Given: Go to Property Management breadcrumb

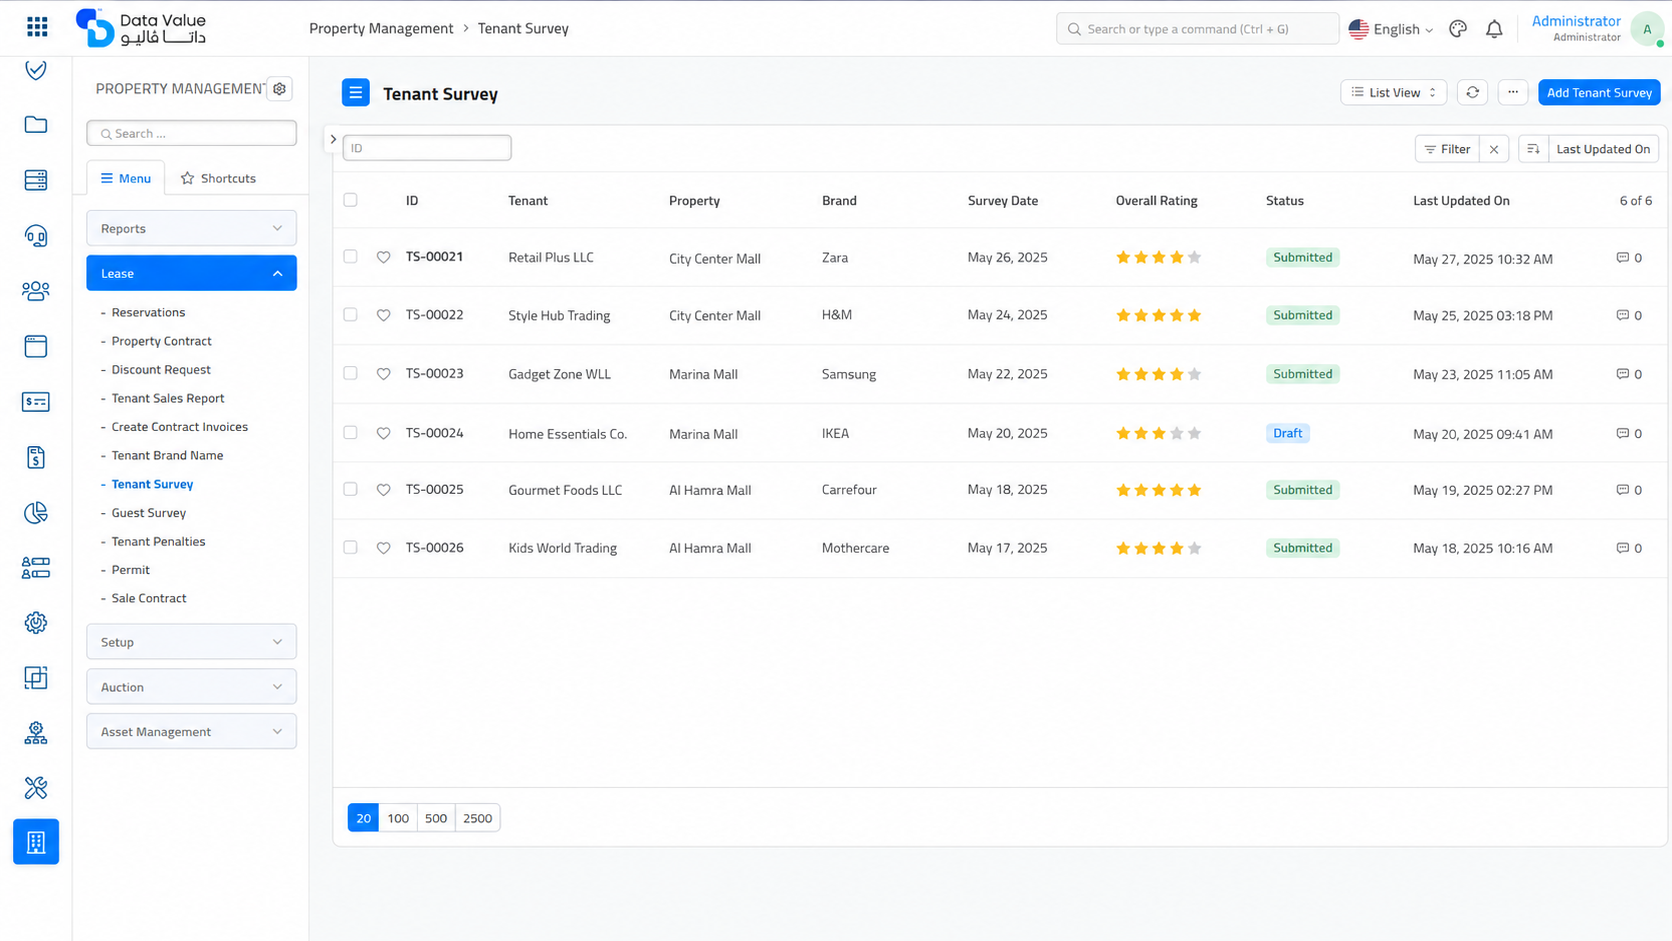Looking at the screenshot, I should click(x=381, y=29).
